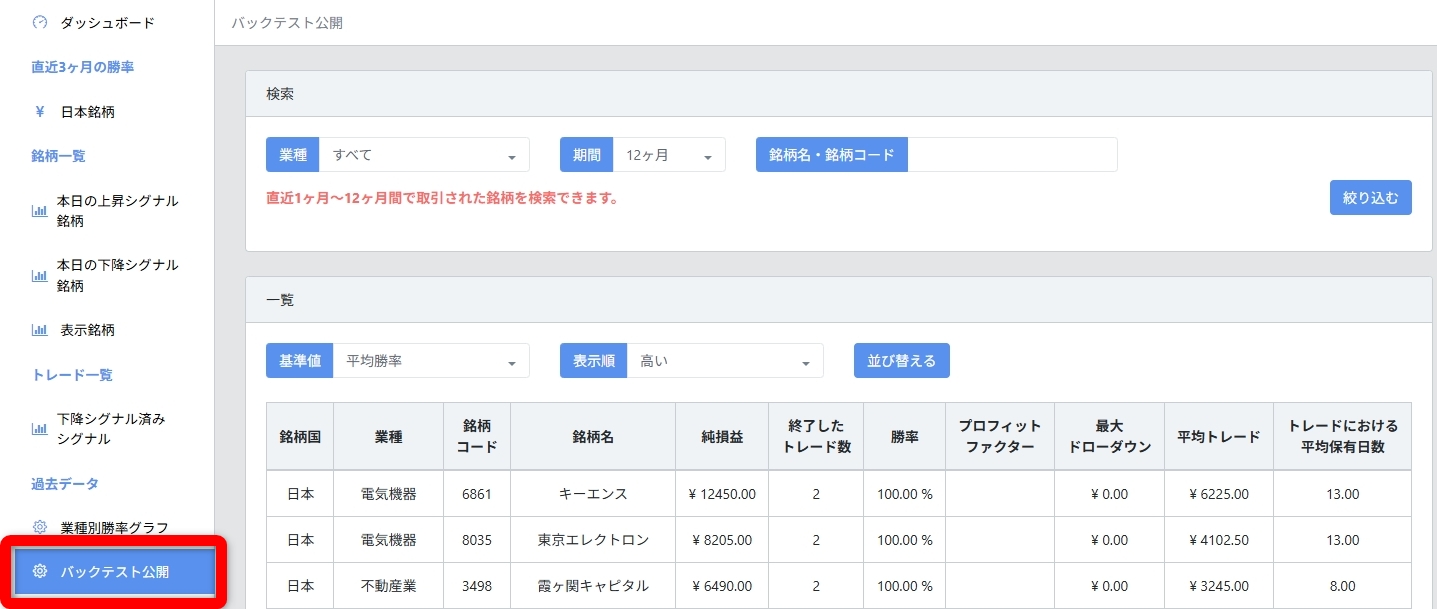The width and height of the screenshot is (1437, 609).
Task: Click the 勝率 column header
Action: tap(904, 437)
